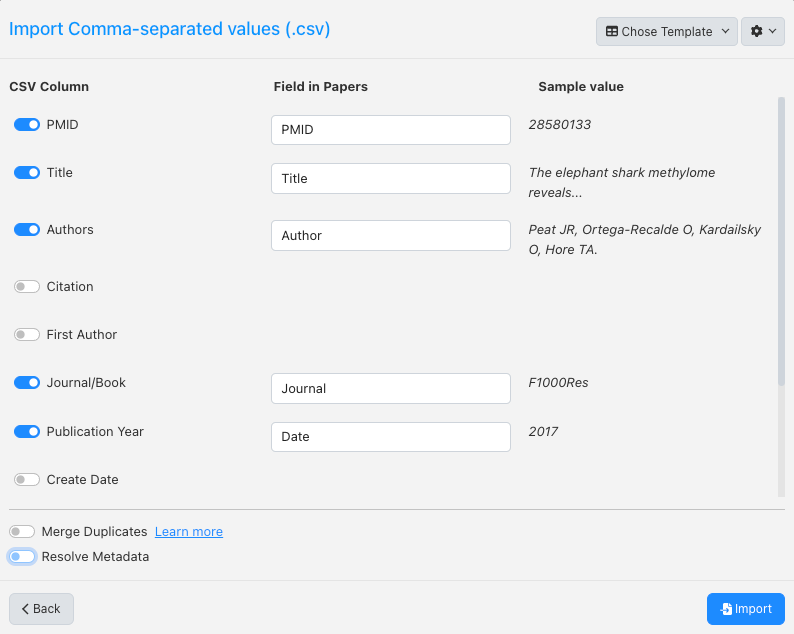This screenshot has width=794, height=634.
Task: Click the column list vertical scrollbar
Action: (x=781, y=240)
